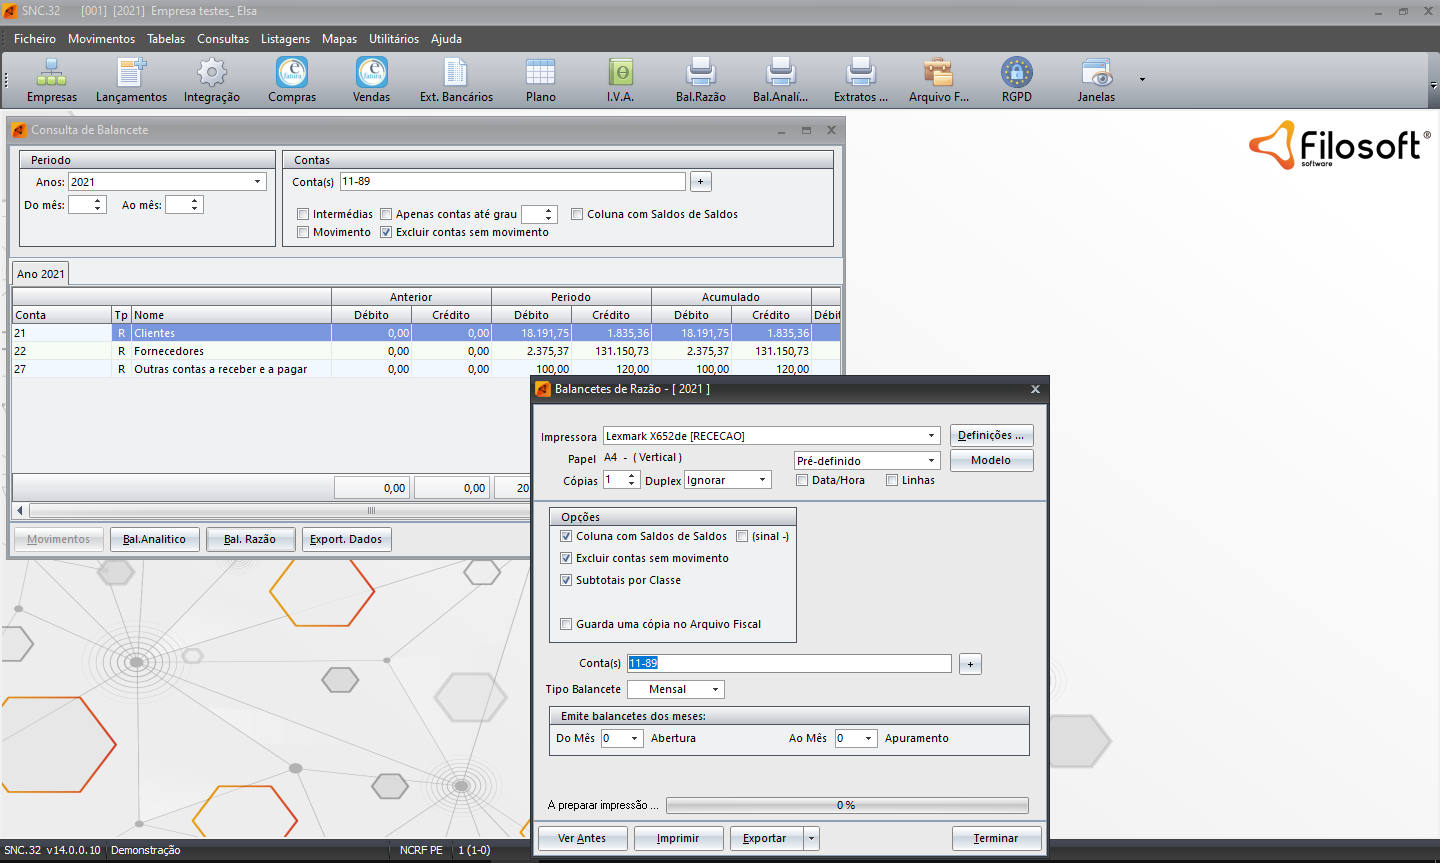Click the Imprimir button
Screen dimensions: 1440x863
678,838
